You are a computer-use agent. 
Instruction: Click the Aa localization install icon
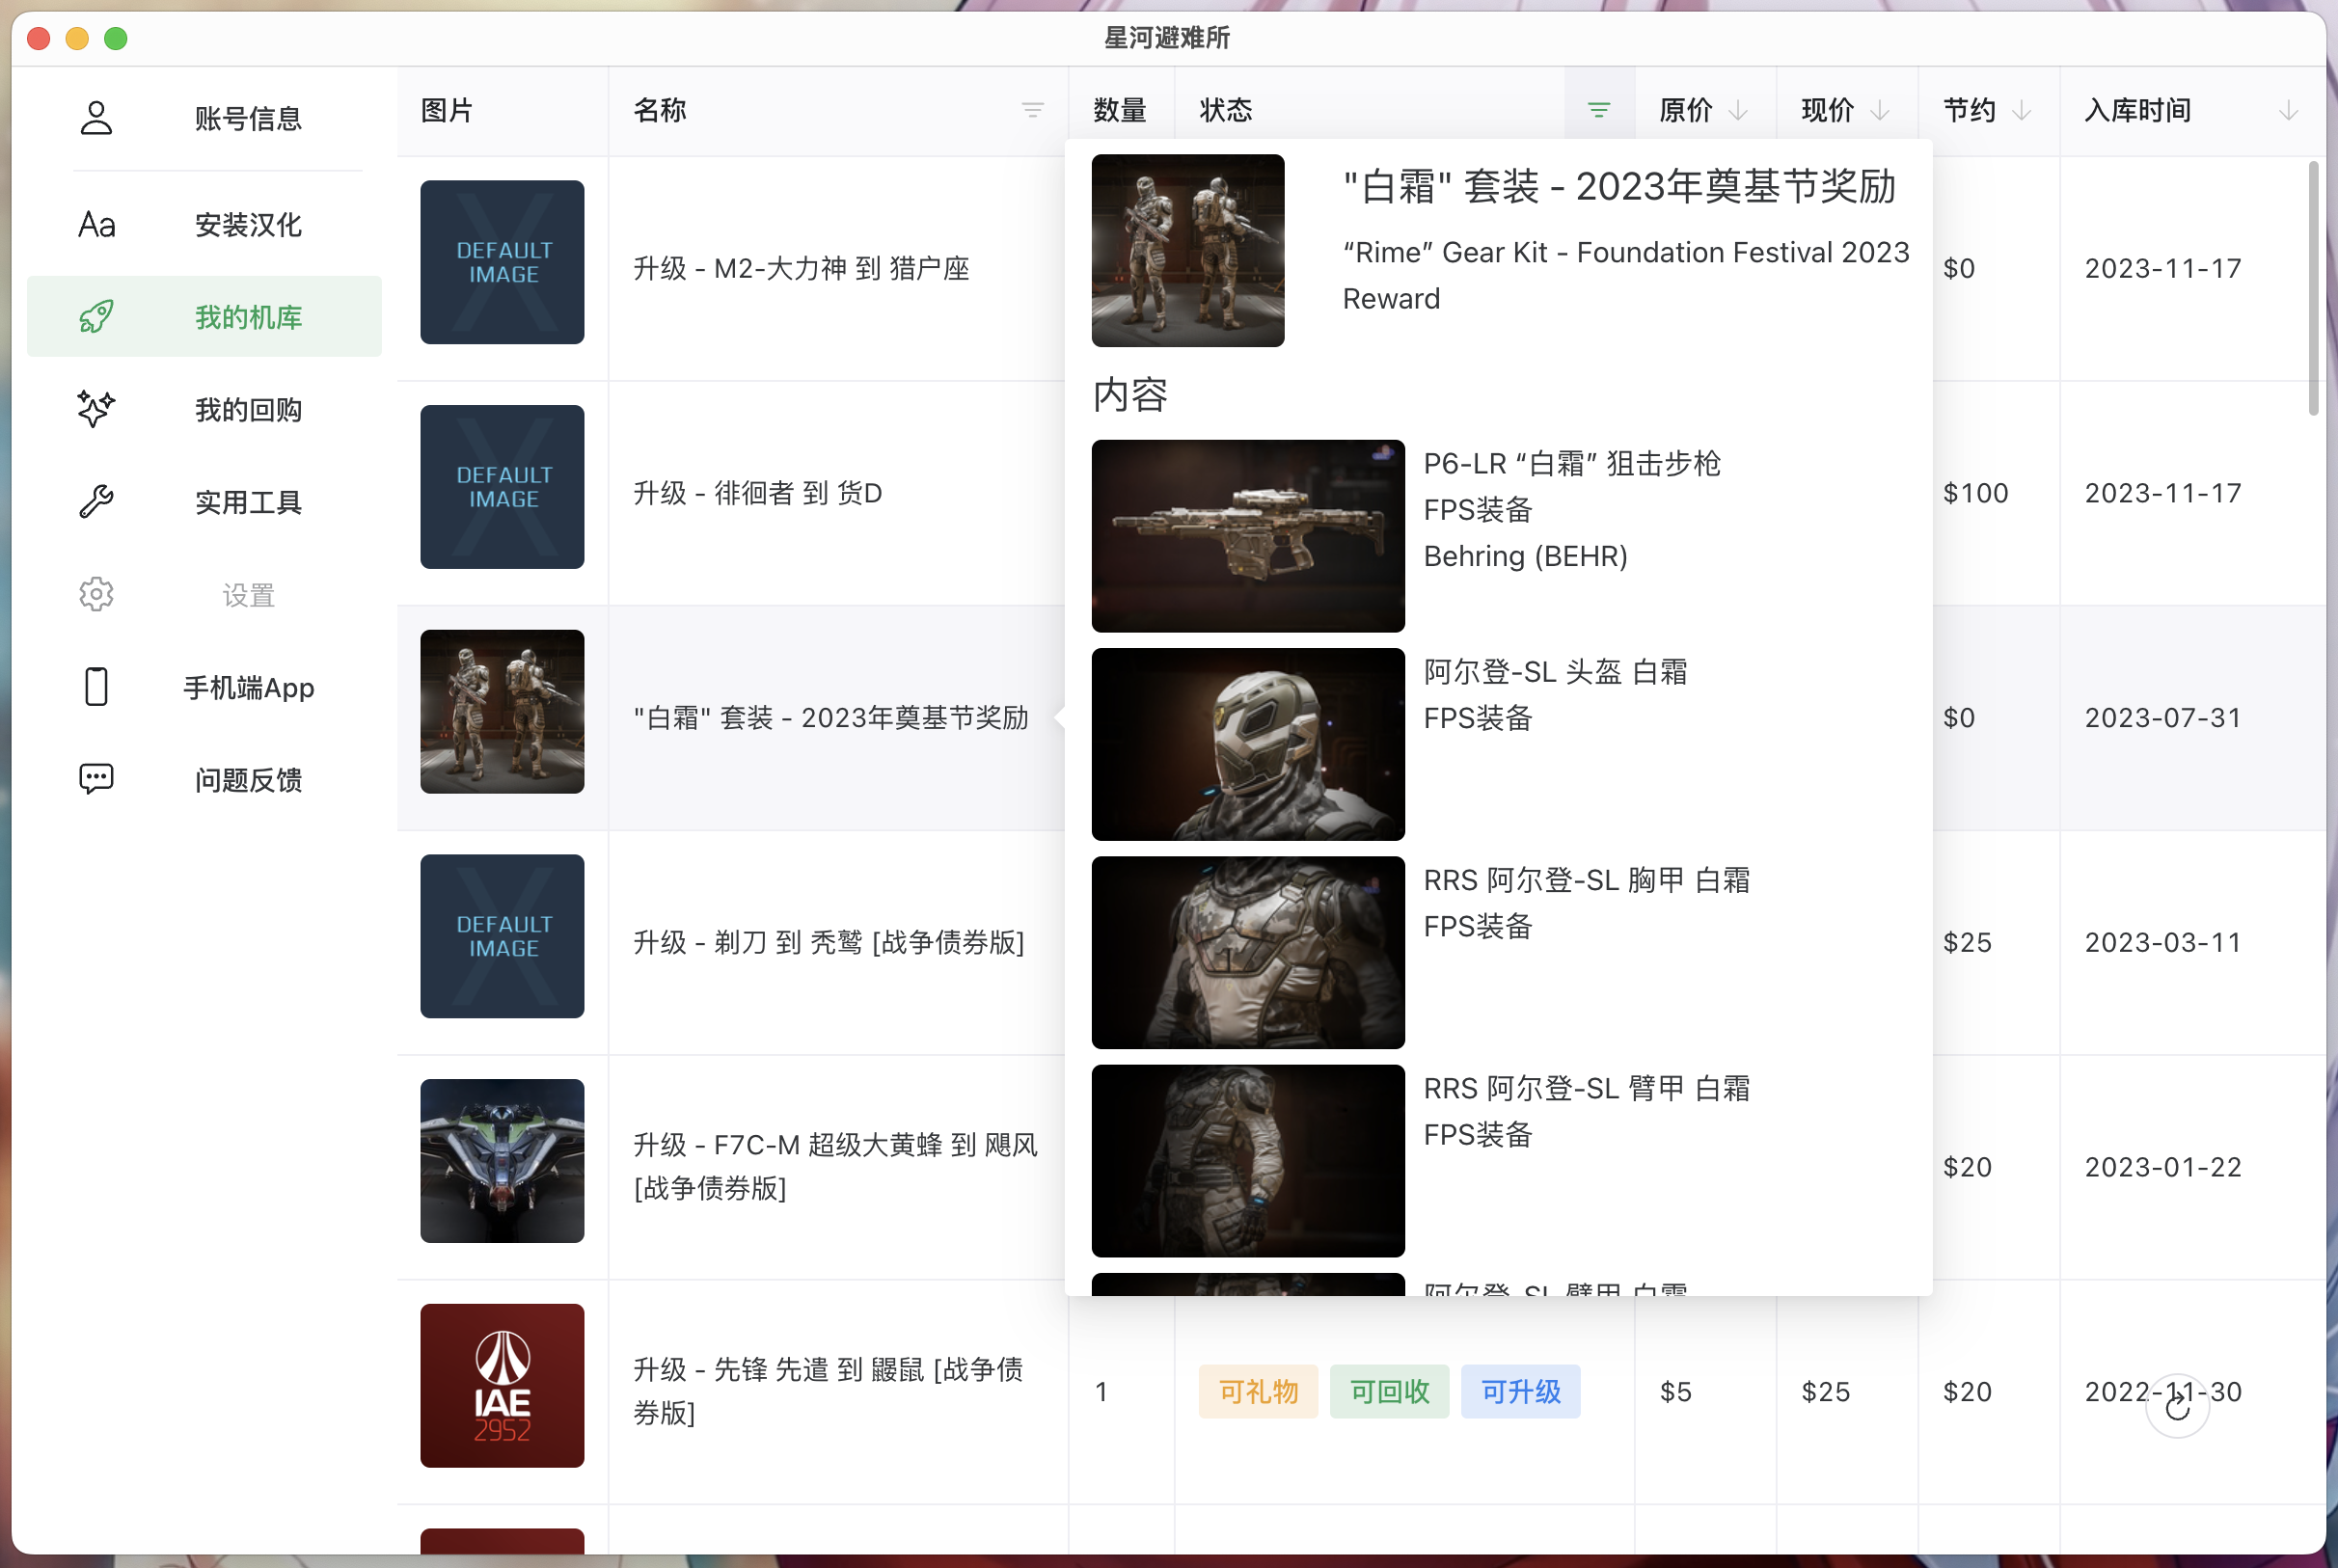(x=97, y=225)
